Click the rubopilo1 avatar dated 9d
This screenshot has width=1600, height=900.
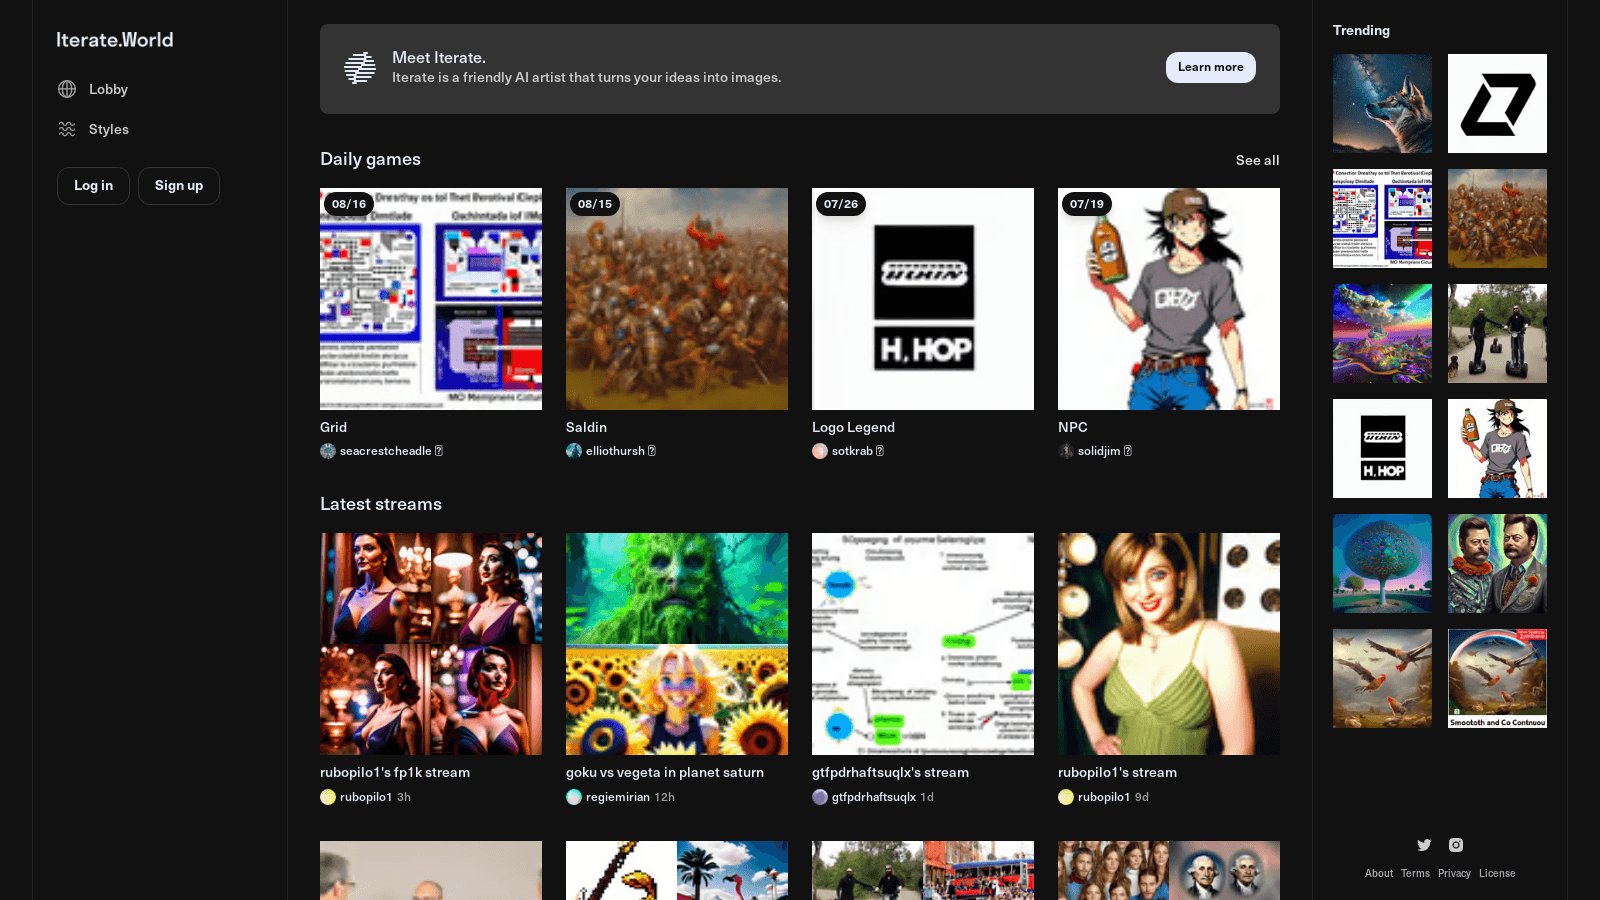coord(1066,797)
